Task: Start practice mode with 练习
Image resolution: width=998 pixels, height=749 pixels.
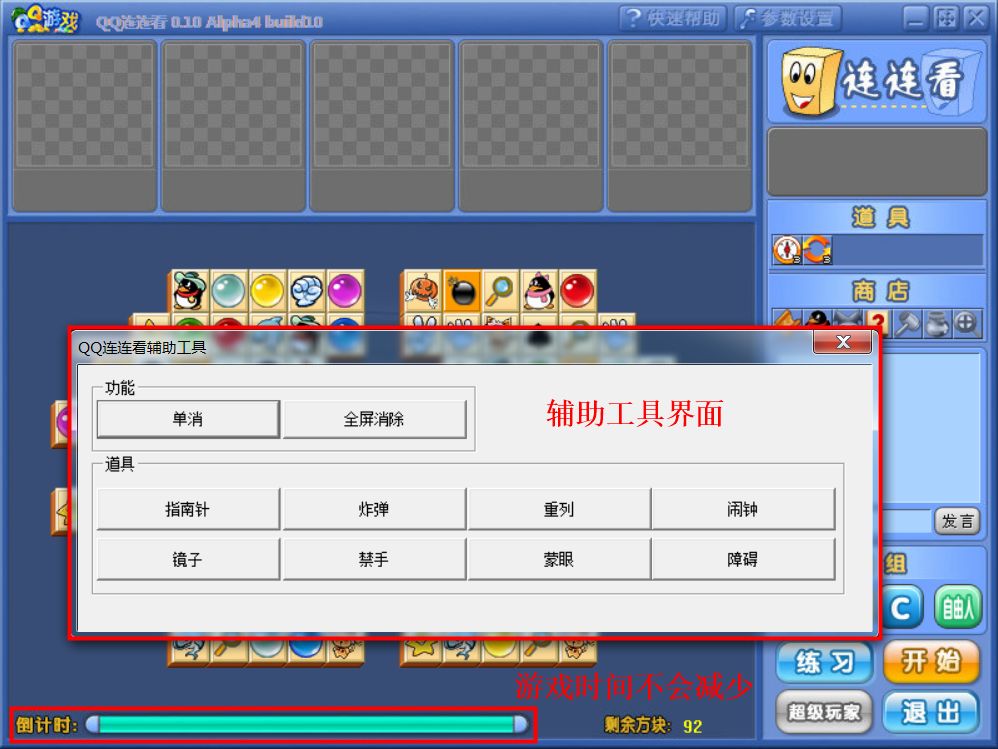Action: [x=824, y=662]
